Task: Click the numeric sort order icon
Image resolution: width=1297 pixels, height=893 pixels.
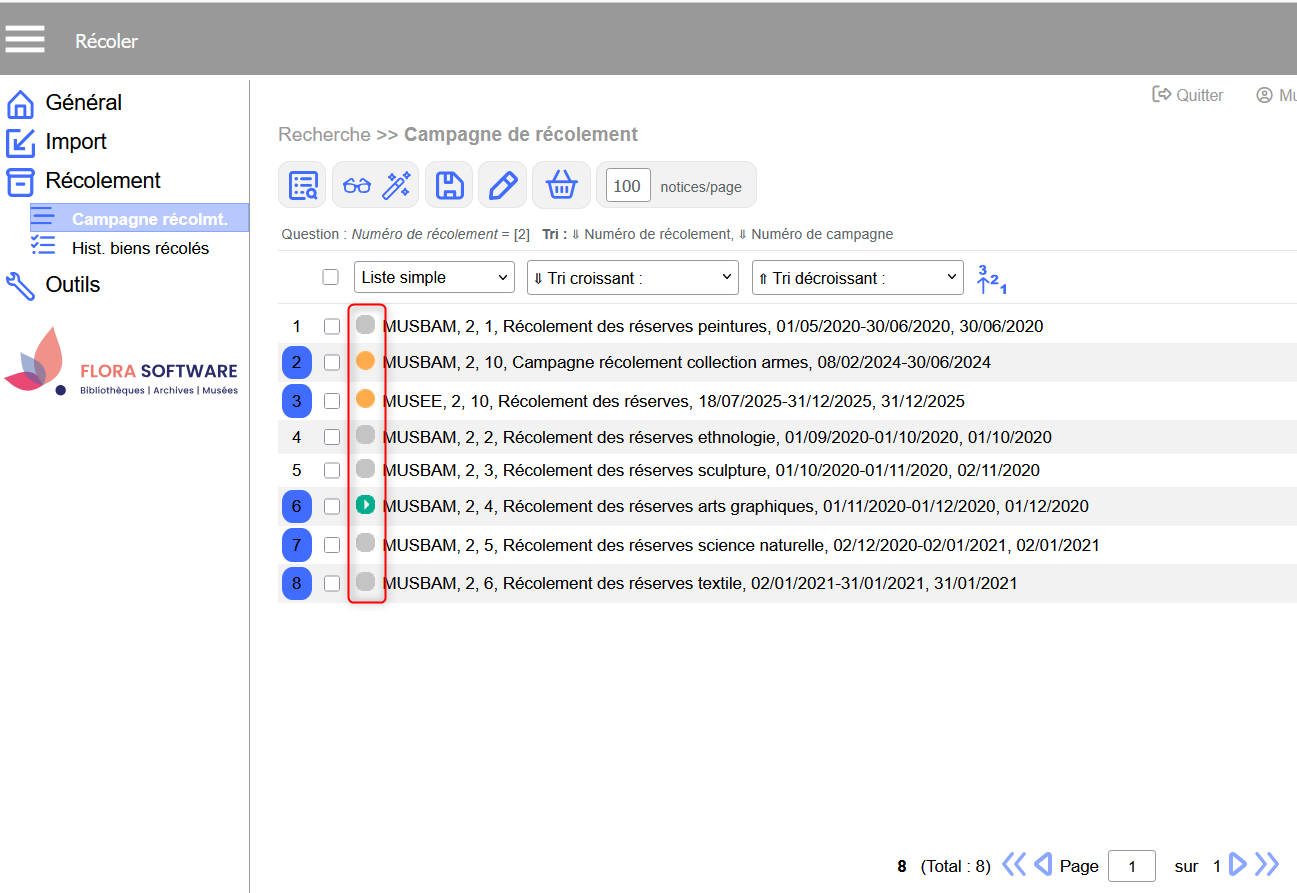Action: 991,279
